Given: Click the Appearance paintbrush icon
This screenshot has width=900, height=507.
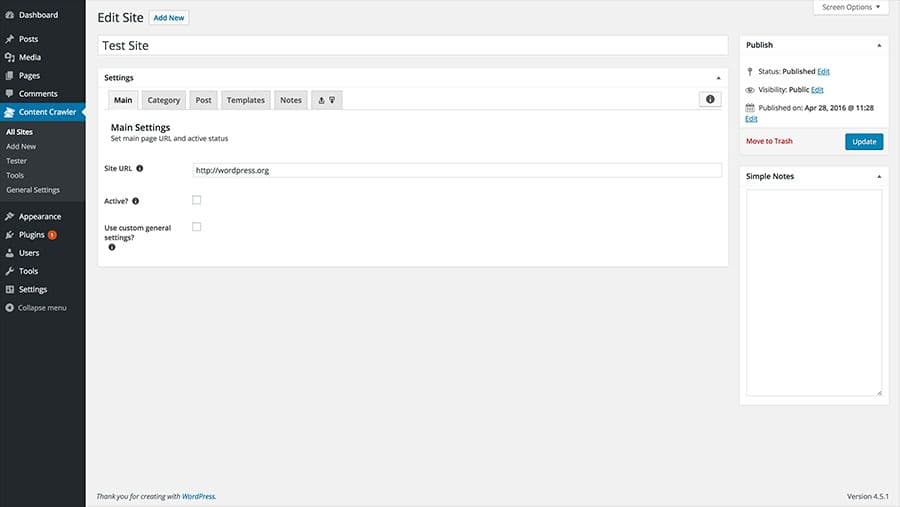Looking at the screenshot, I should click(x=9, y=216).
